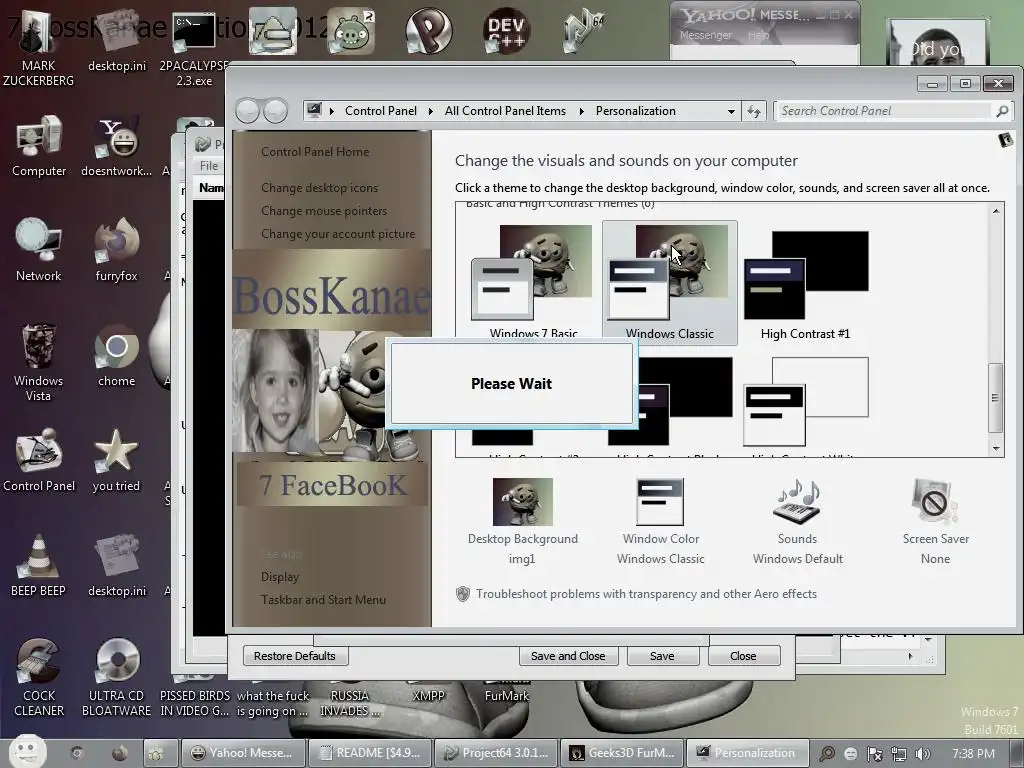Viewport: 1024px width, 768px height.
Task: Switch to Geeks3D FurMark taskbar button
Action: [x=622, y=752]
